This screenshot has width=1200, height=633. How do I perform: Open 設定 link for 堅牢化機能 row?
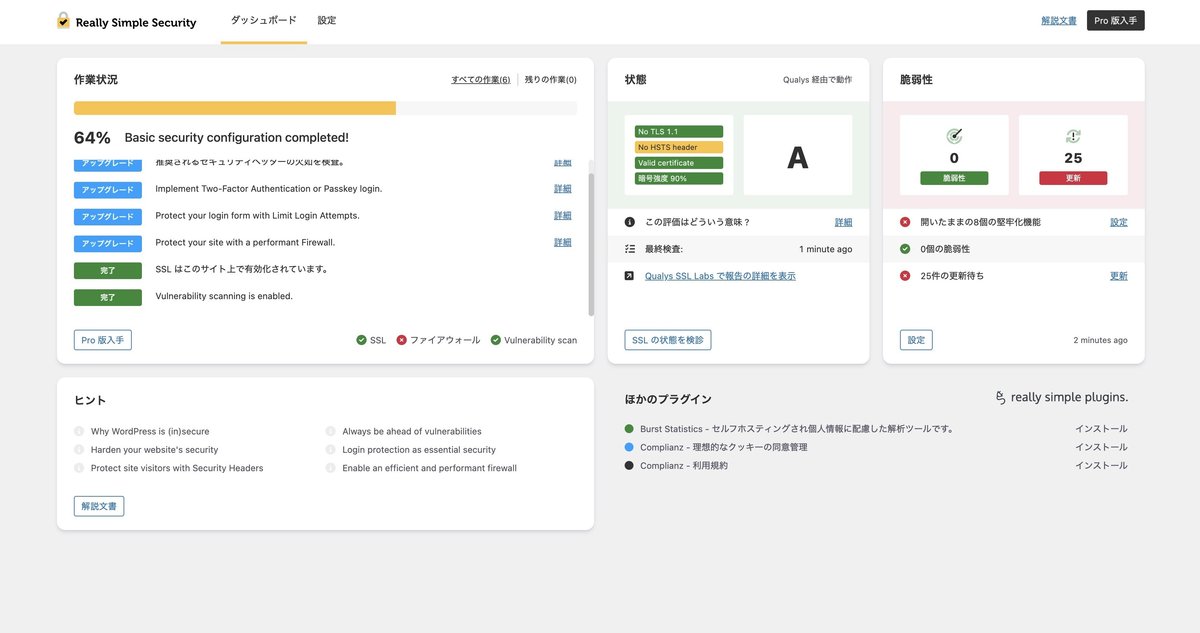[x=1119, y=222]
